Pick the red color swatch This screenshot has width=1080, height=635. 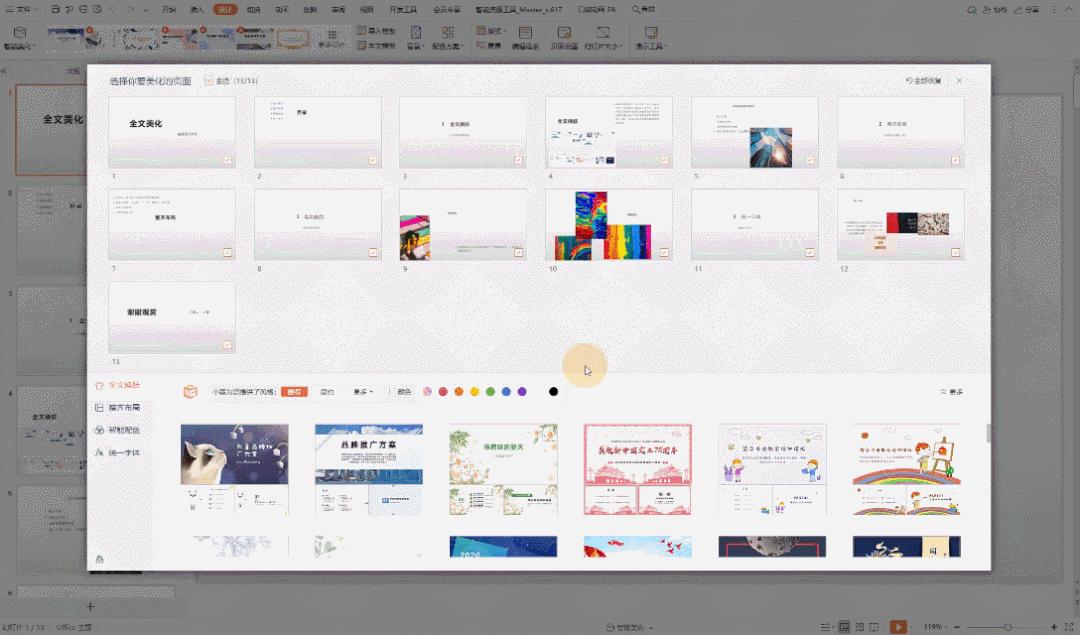[x=443, y=392]
